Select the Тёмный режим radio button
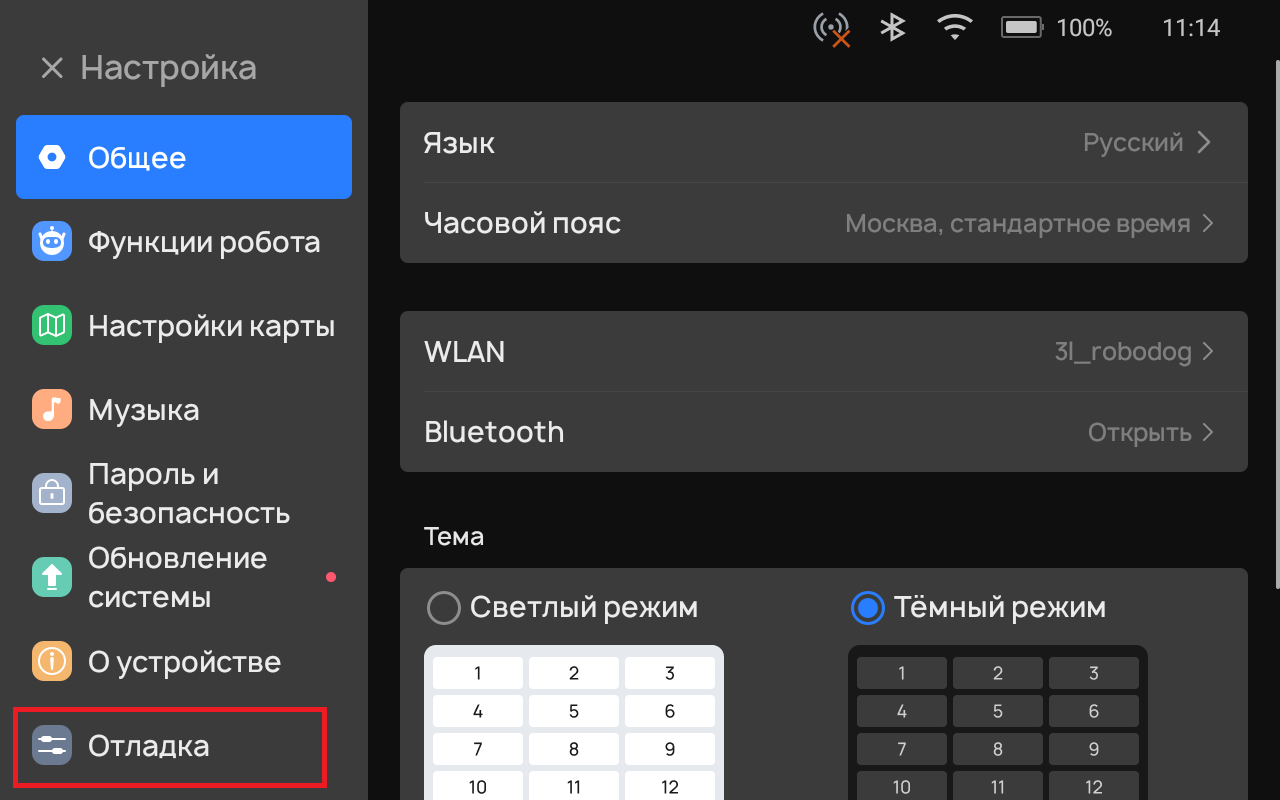The image size is (1280, 800). (x=868, y=608)
